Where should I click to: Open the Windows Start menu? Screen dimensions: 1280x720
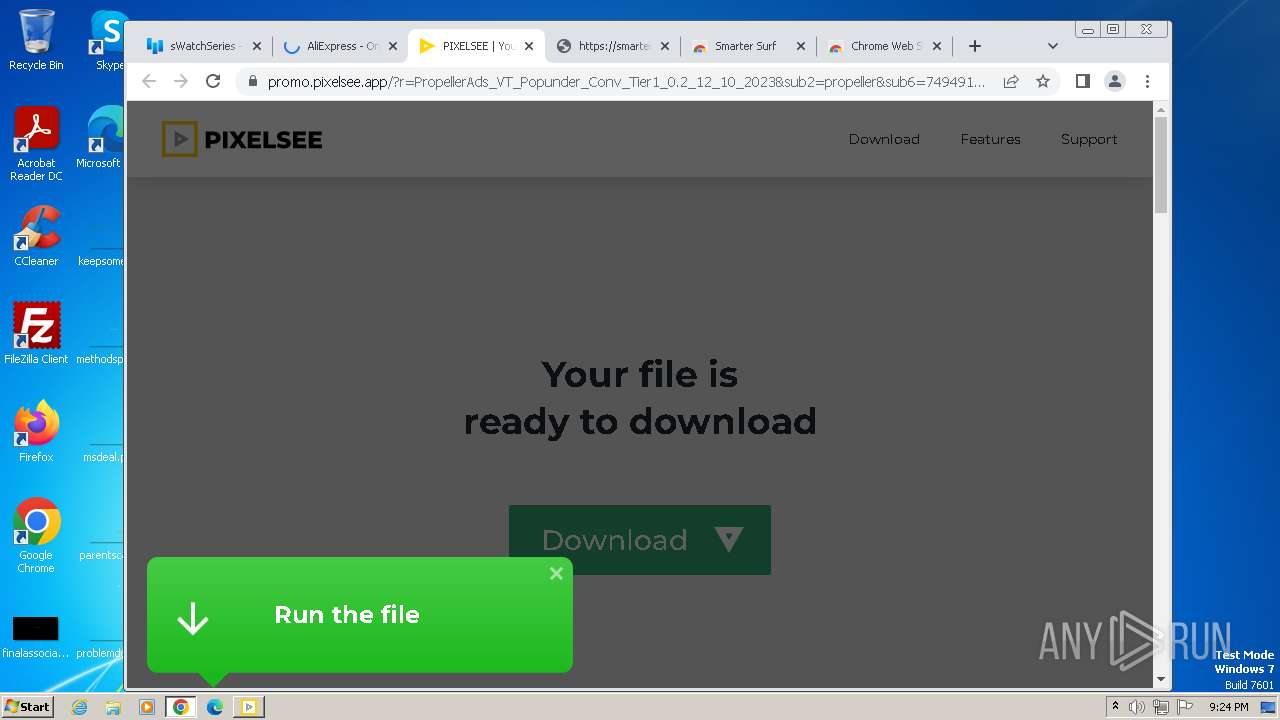click(x=27, y=707)
